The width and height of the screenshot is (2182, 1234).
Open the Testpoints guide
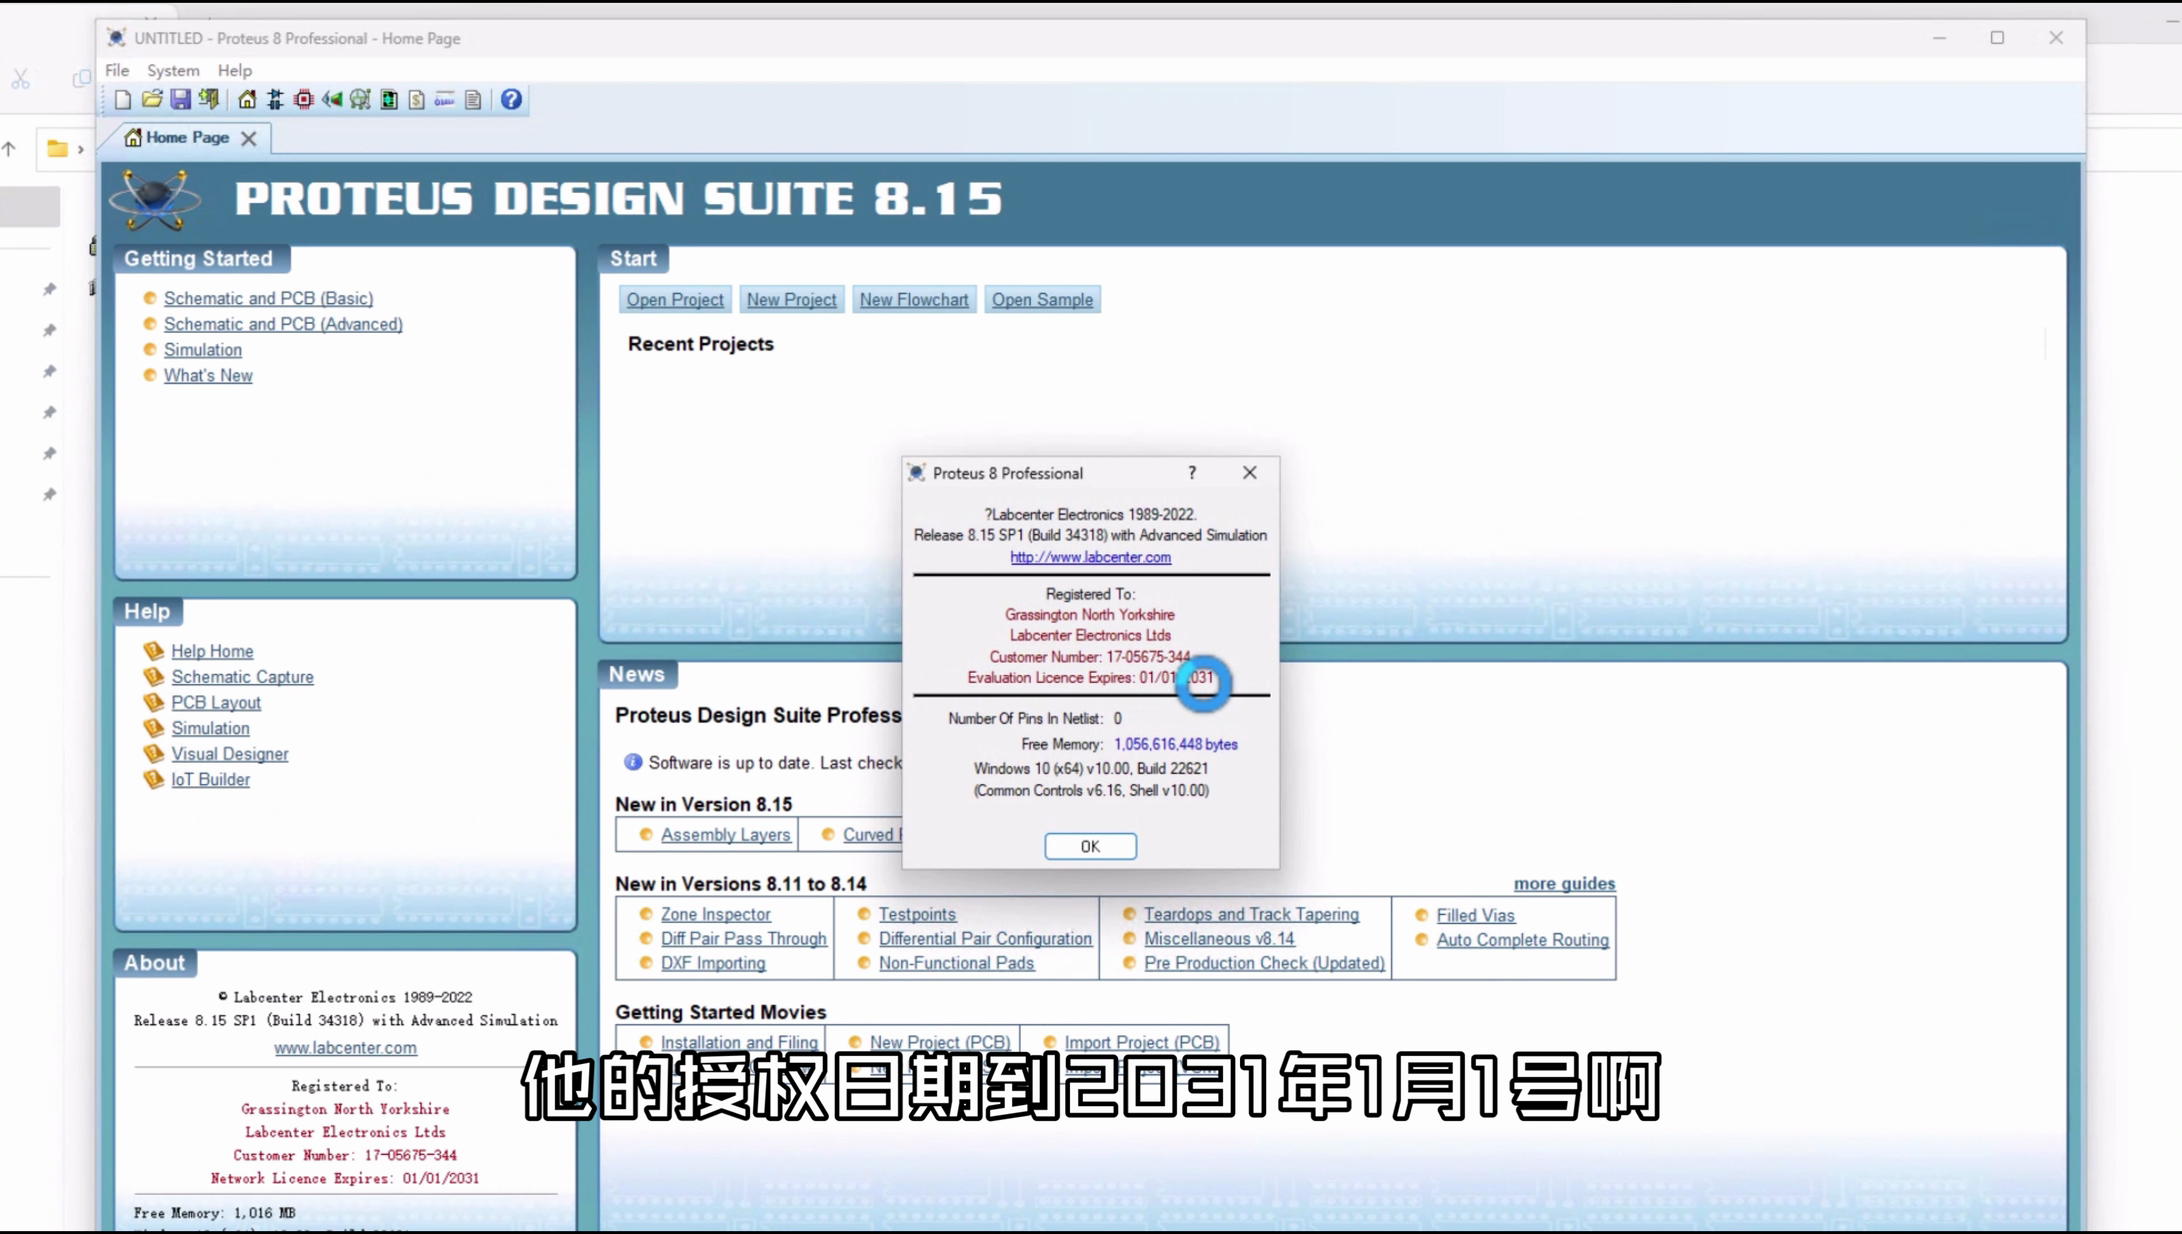point(917,914)
